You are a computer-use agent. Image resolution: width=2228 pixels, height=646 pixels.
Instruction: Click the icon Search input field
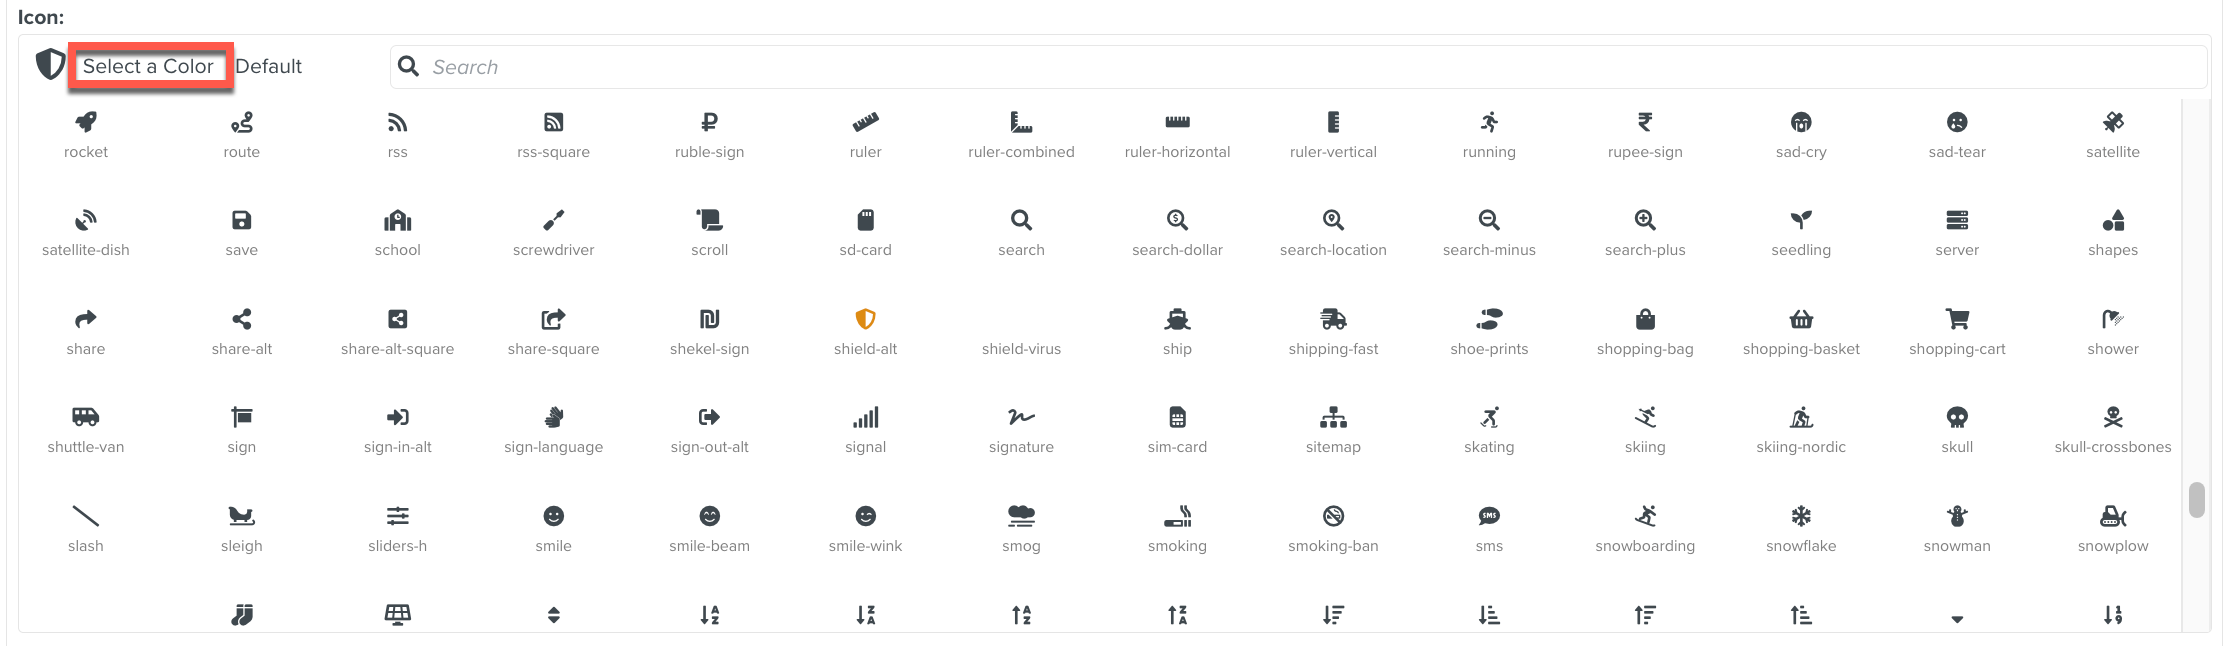(1300, 67)
